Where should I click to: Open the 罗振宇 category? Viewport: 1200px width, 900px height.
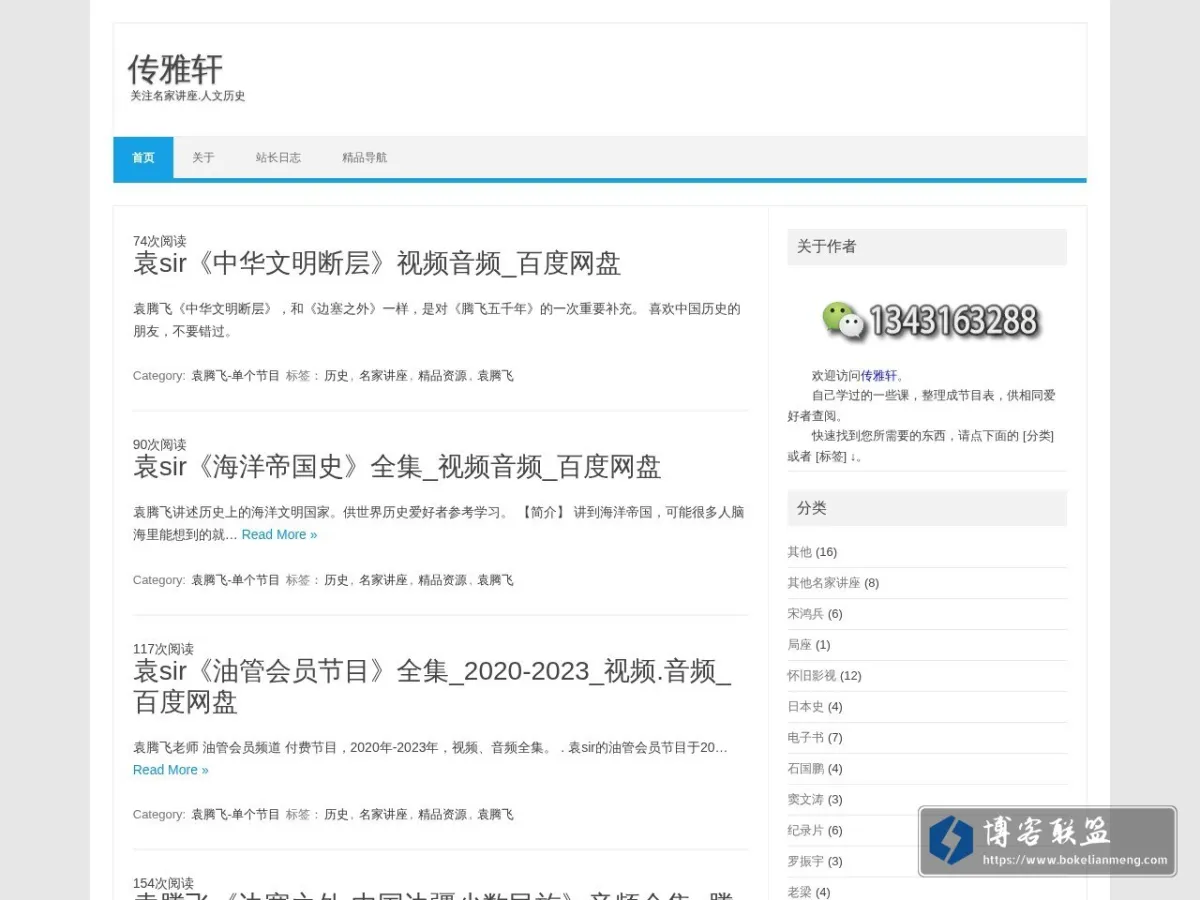click(805, 862)
